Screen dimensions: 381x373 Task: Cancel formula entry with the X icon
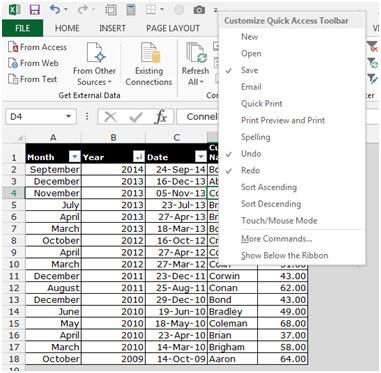point(110,117)
